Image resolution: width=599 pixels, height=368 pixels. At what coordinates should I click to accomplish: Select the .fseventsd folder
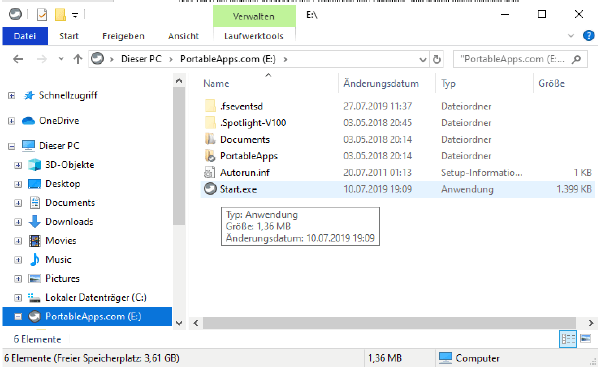[x=241, y=106]
